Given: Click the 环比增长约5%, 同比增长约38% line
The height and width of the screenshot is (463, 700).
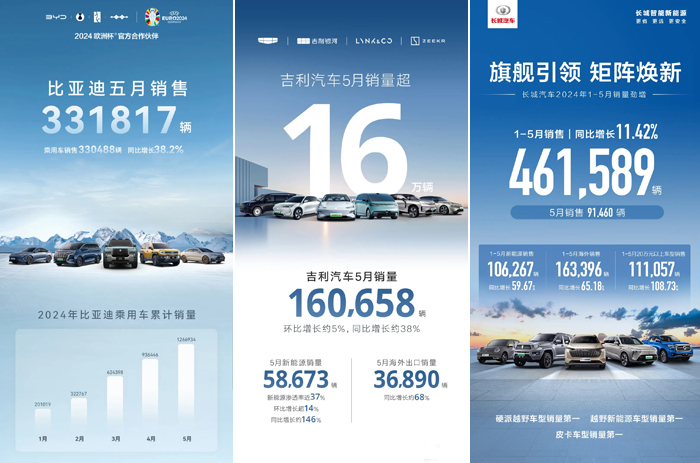Looking at the screenshot, I should (x=352, y=329).
